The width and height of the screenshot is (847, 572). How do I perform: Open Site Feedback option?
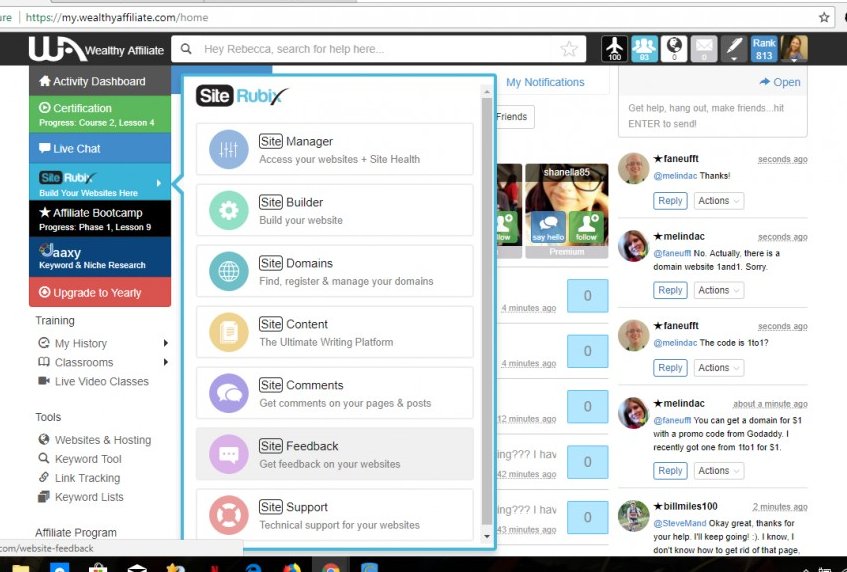point(335,454)
